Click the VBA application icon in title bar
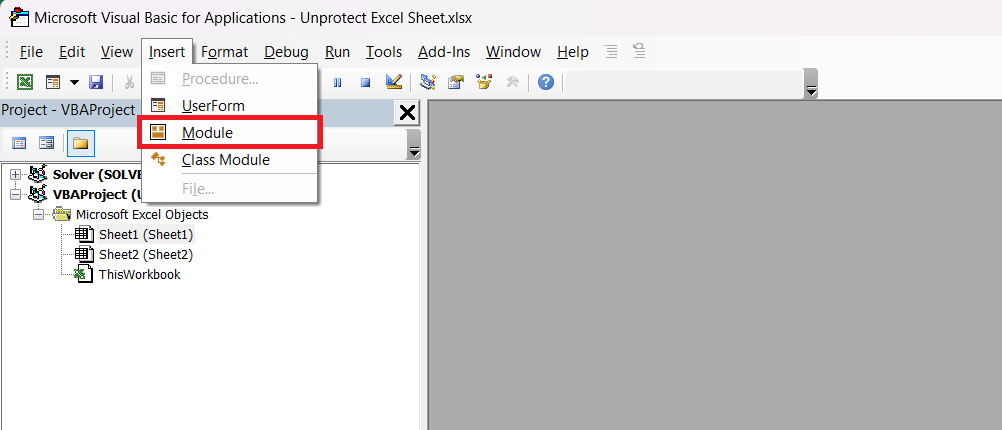Viewport: 1002px width, 430px height. (x=18, y=17)
